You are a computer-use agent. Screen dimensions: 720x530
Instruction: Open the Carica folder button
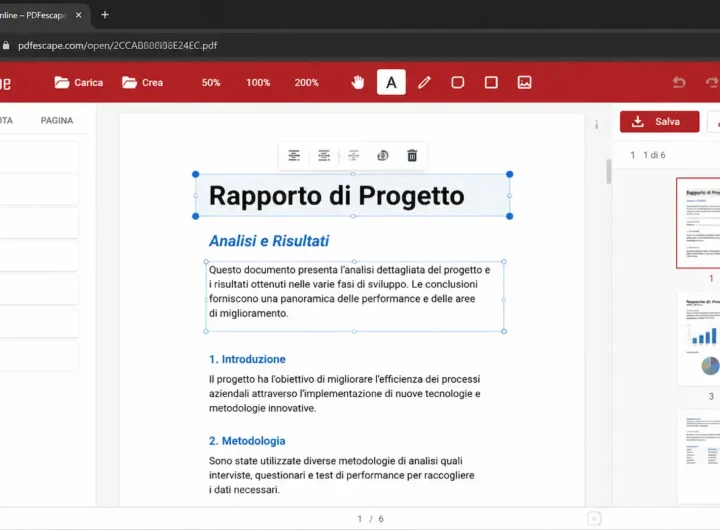[79, 83]
